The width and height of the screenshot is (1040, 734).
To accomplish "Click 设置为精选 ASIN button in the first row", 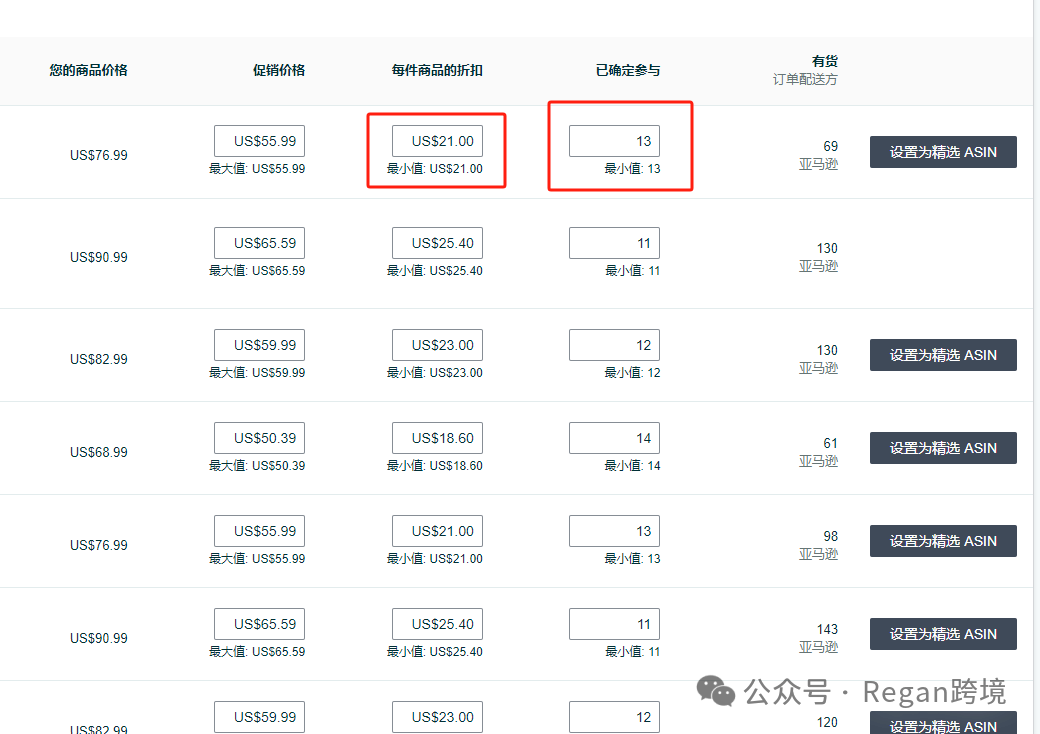I will click(942, 151).
